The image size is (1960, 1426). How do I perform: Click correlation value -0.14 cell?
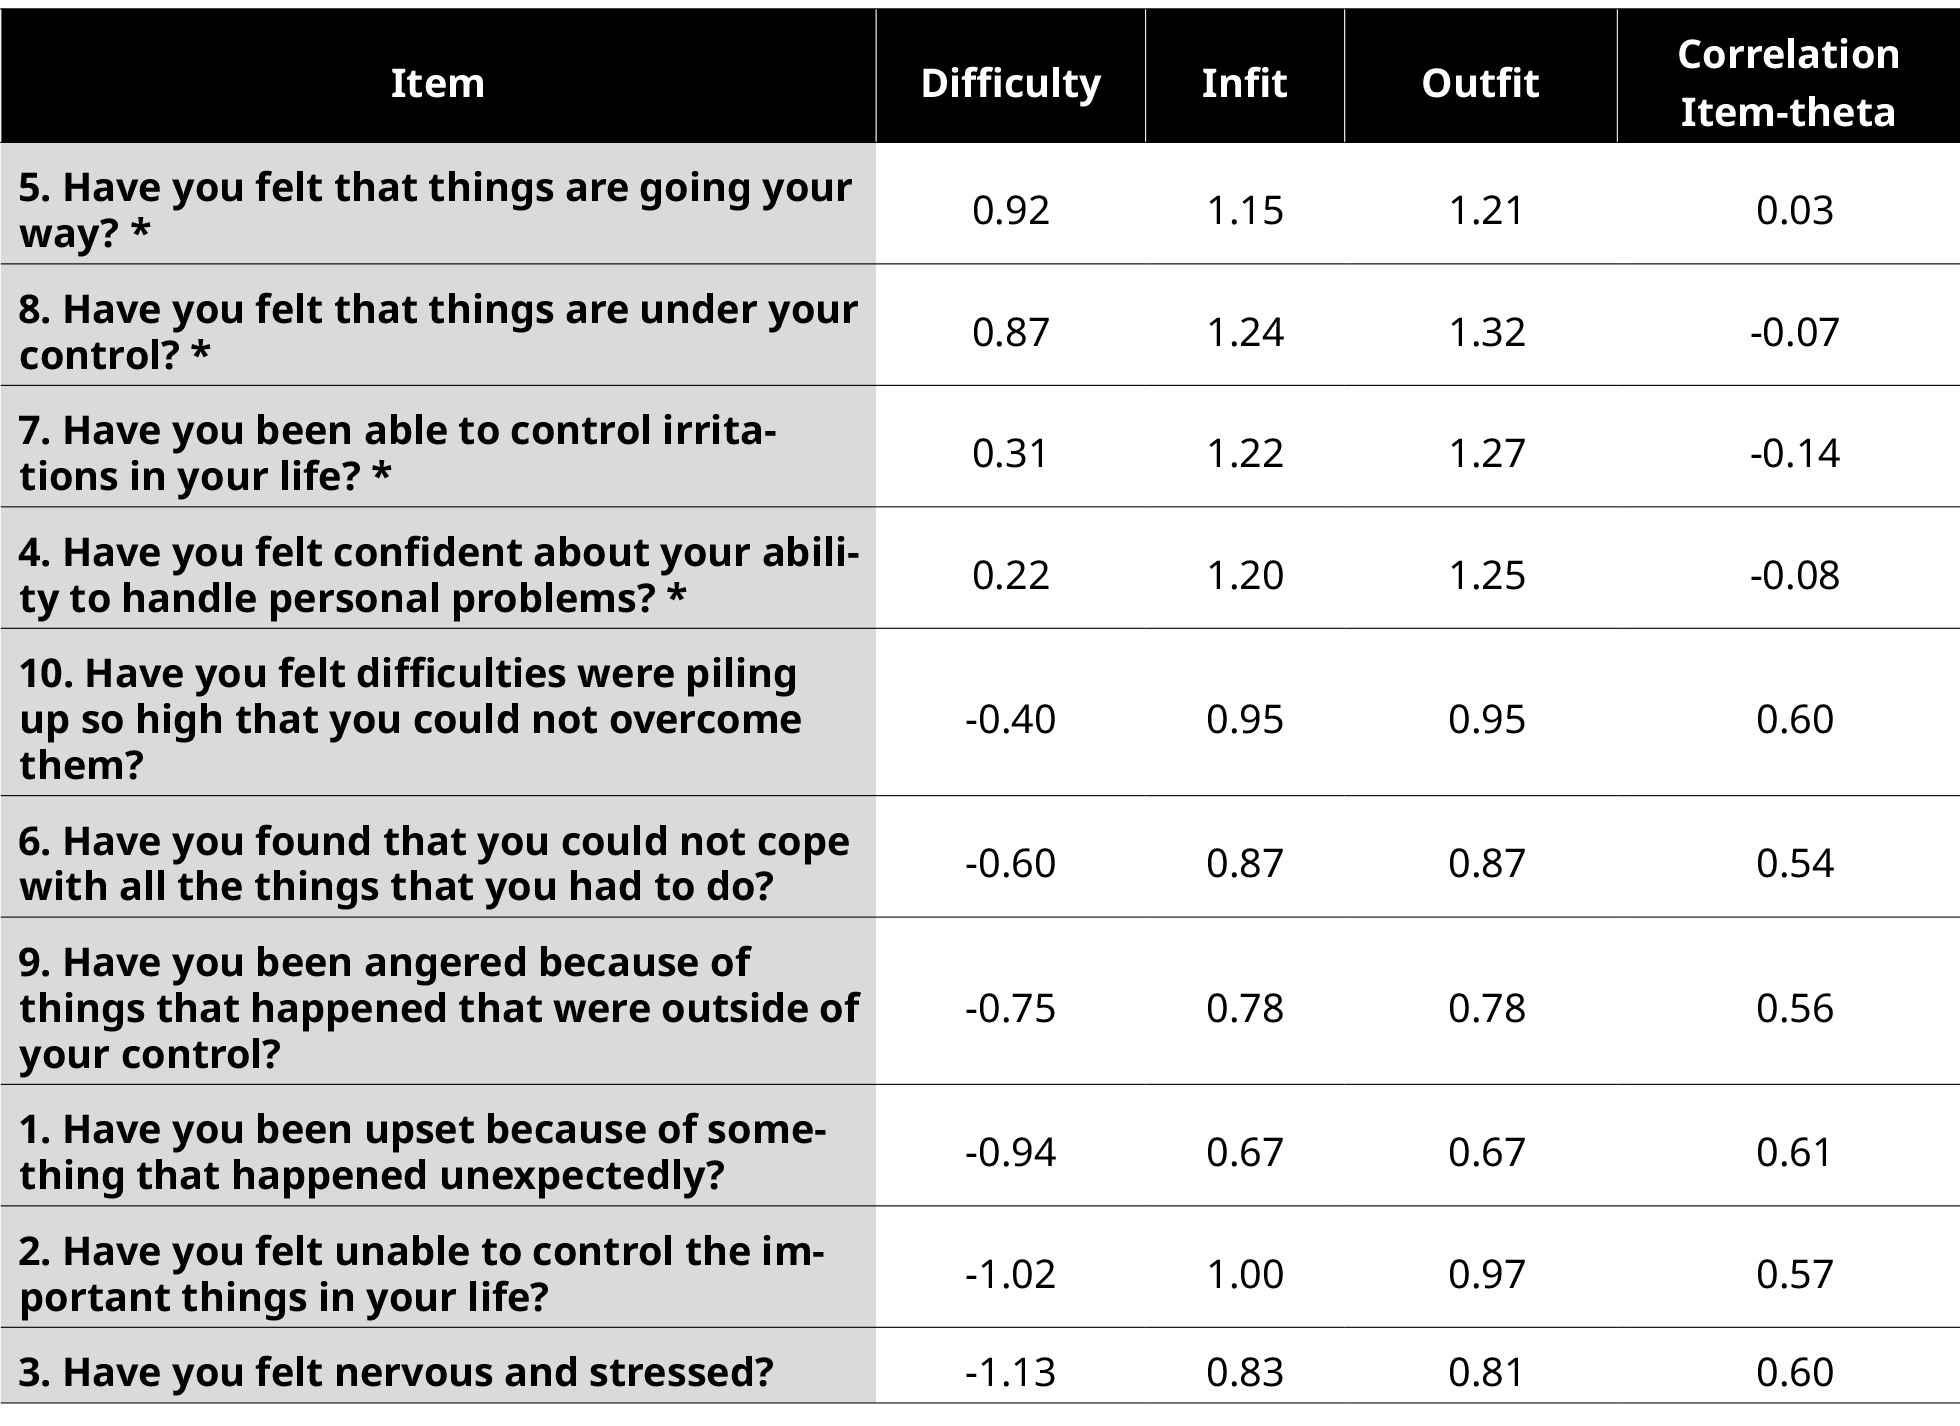(x=1794, y=454)
